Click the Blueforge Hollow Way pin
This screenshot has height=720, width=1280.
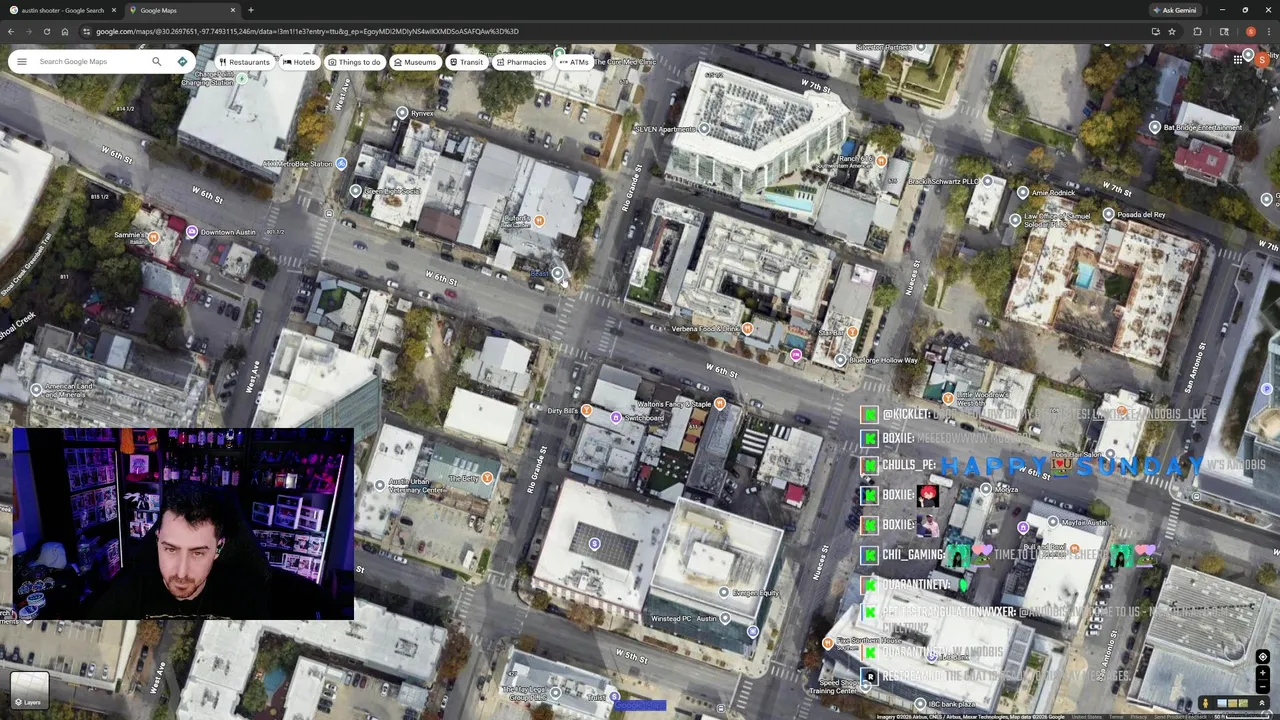coord(840,360)
